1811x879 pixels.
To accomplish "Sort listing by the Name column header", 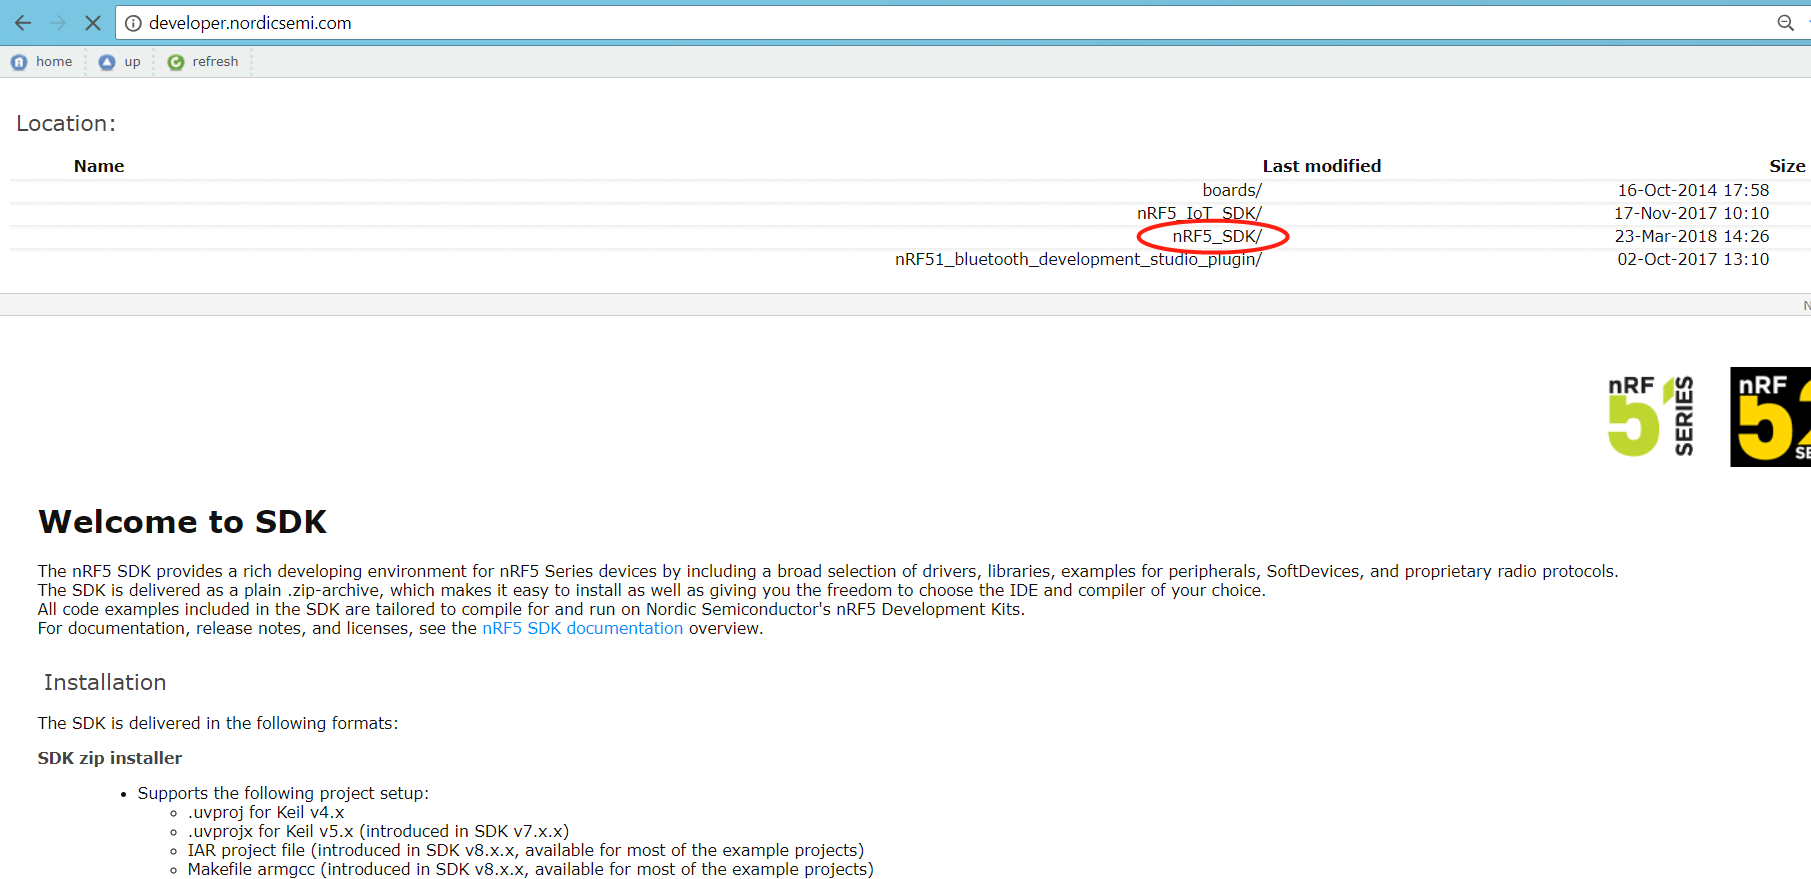I will (99, 166).
